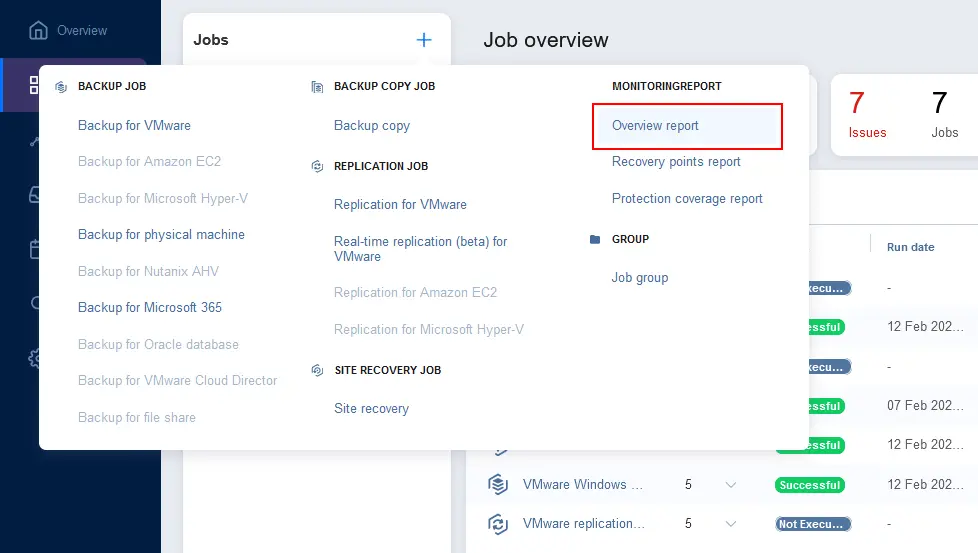Choose Replication for VMware

click(400, 204)
